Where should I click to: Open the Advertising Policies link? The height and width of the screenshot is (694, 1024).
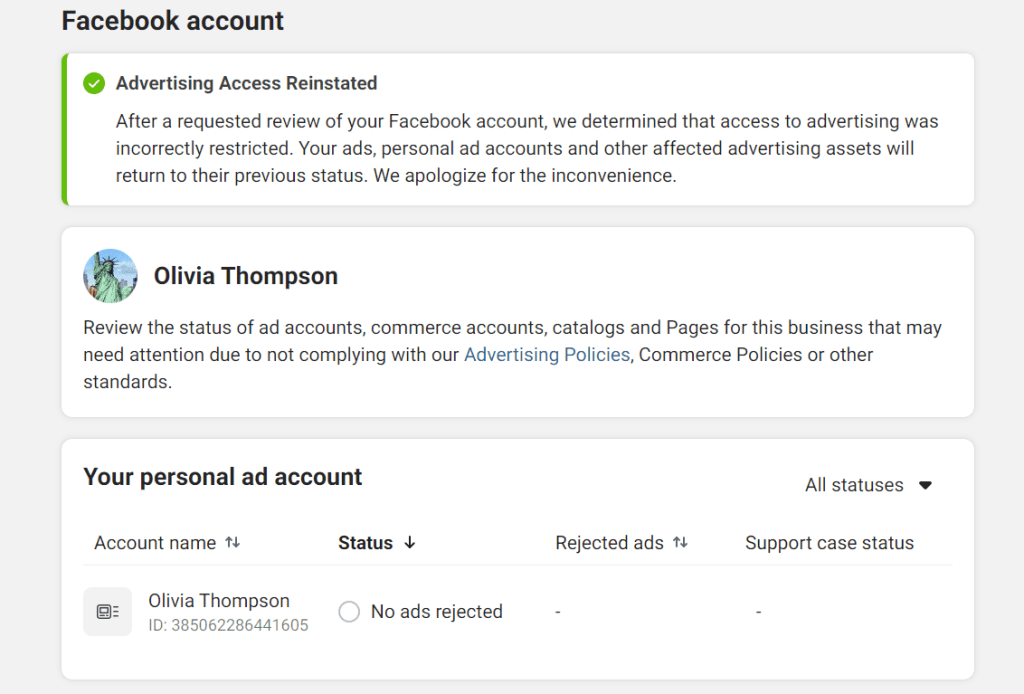pos(547,354)
